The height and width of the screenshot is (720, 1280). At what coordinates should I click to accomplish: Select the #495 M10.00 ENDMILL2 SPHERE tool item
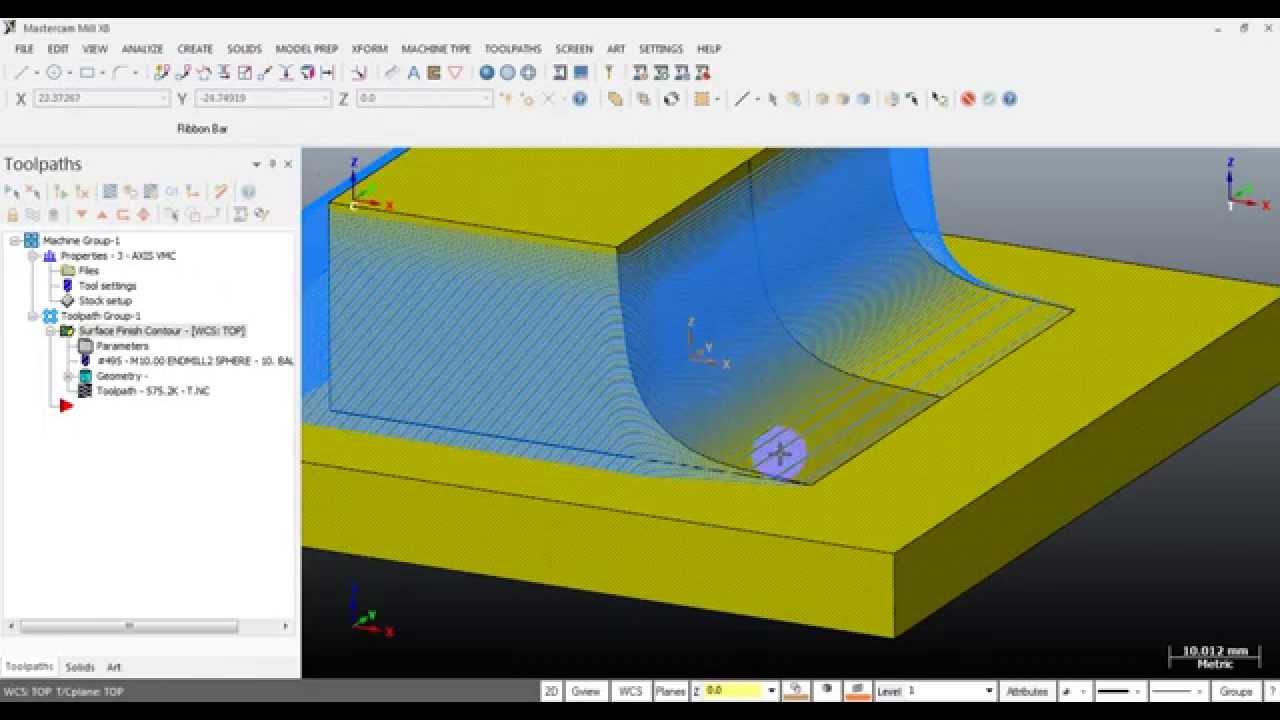pyautogui.click(x=195, y=361)
